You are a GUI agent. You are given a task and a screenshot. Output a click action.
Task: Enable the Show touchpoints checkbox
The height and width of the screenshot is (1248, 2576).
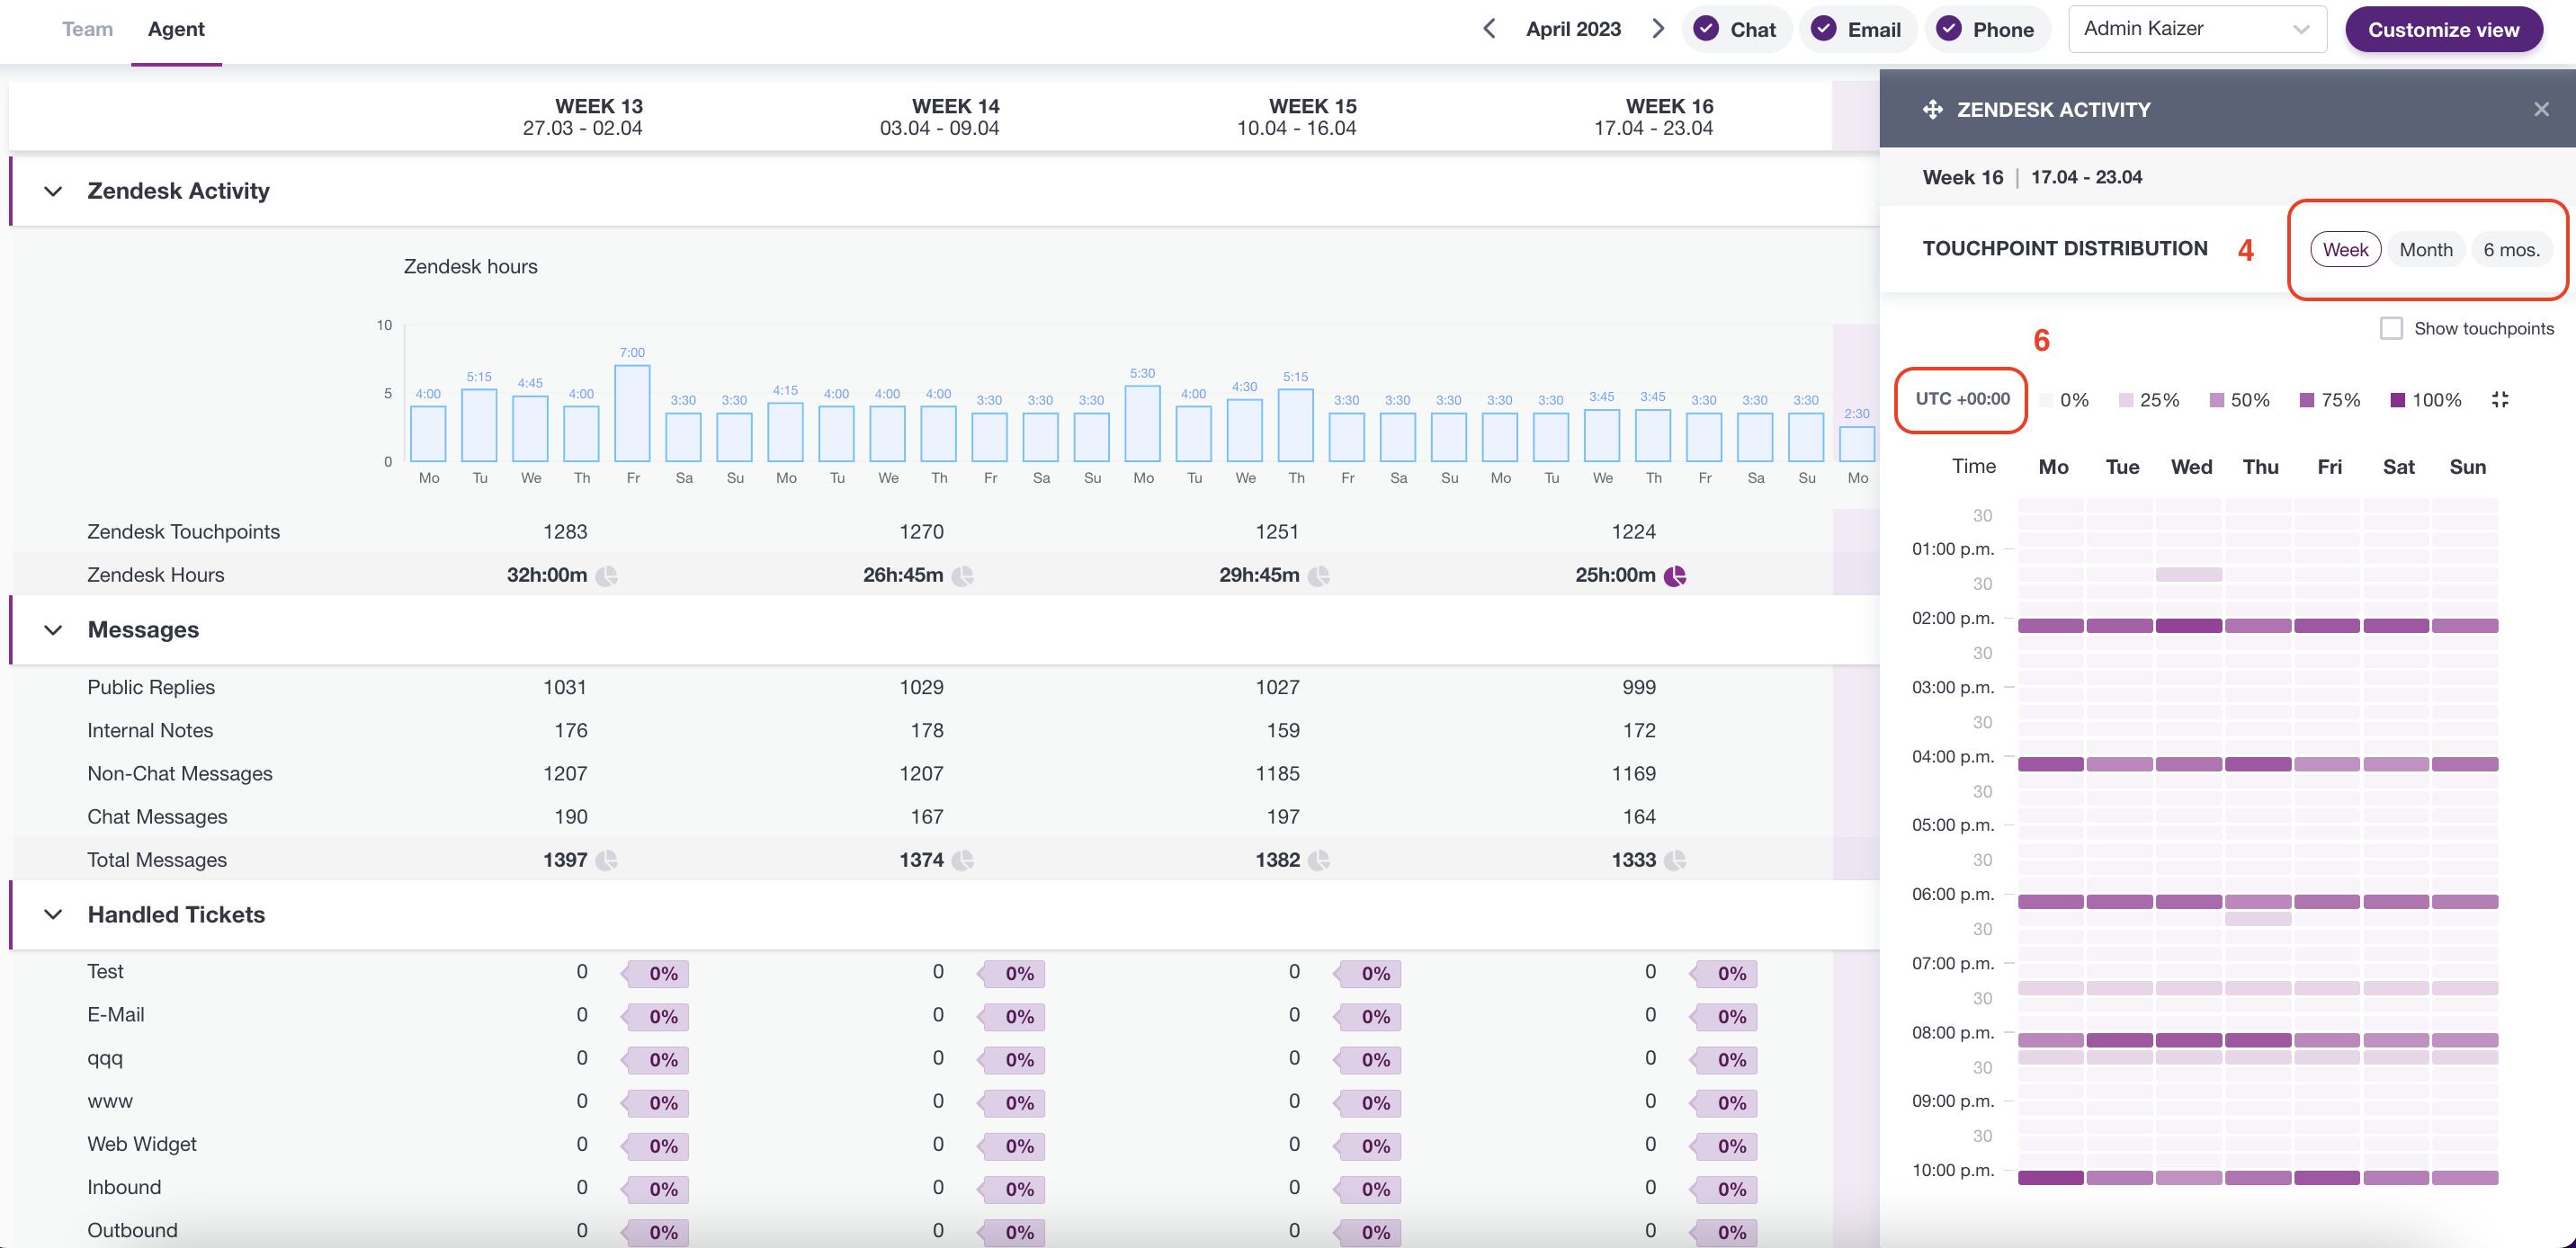(2390, 328)
